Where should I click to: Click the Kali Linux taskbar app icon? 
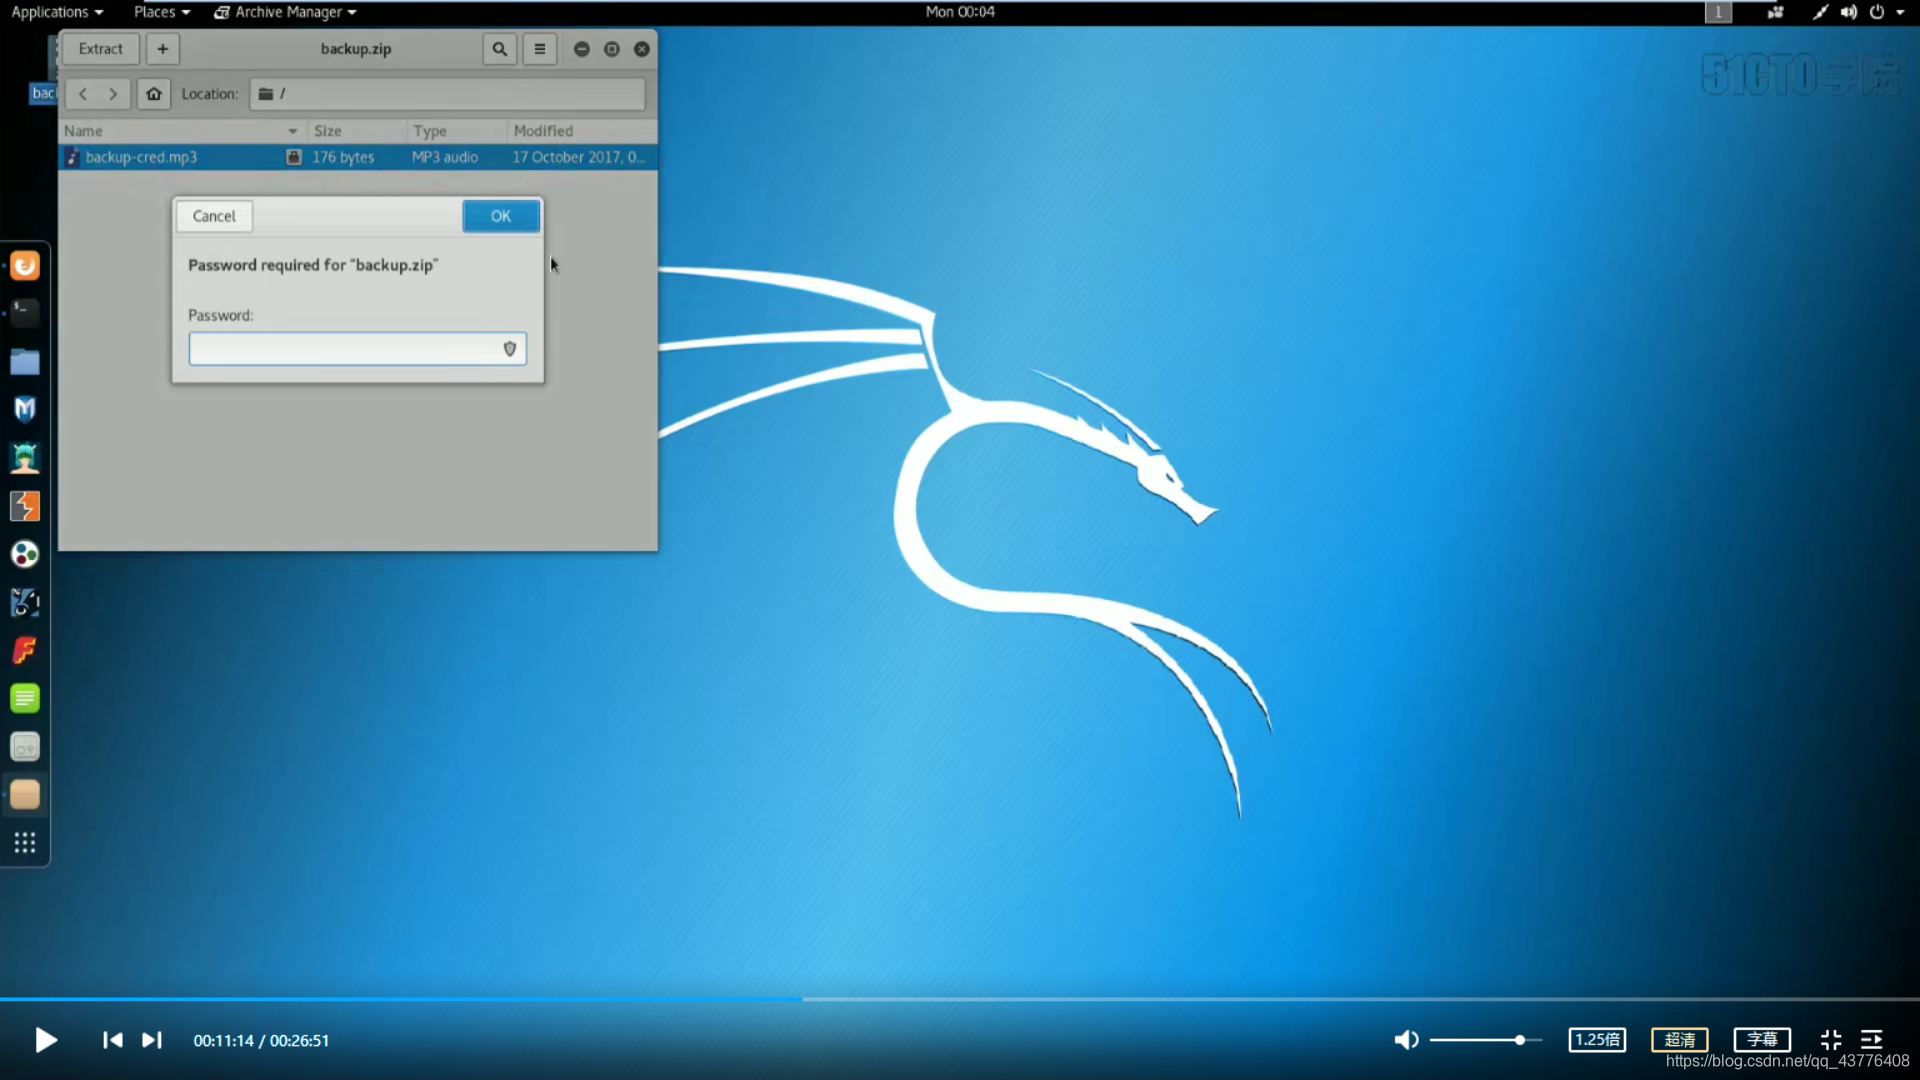point(25,603)
